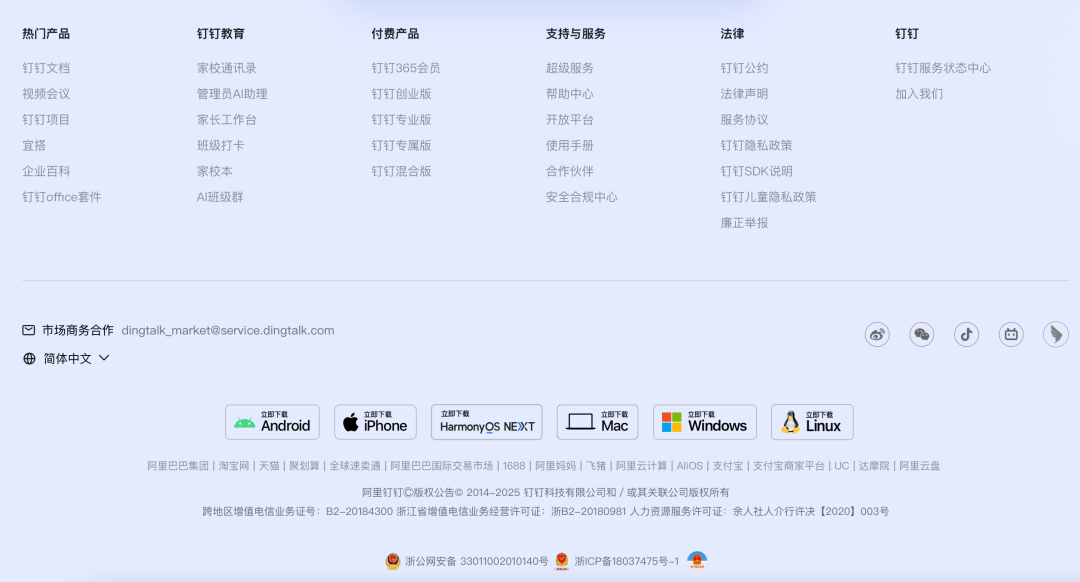Open 钉钉公约 link

click(x=745, y=68)
